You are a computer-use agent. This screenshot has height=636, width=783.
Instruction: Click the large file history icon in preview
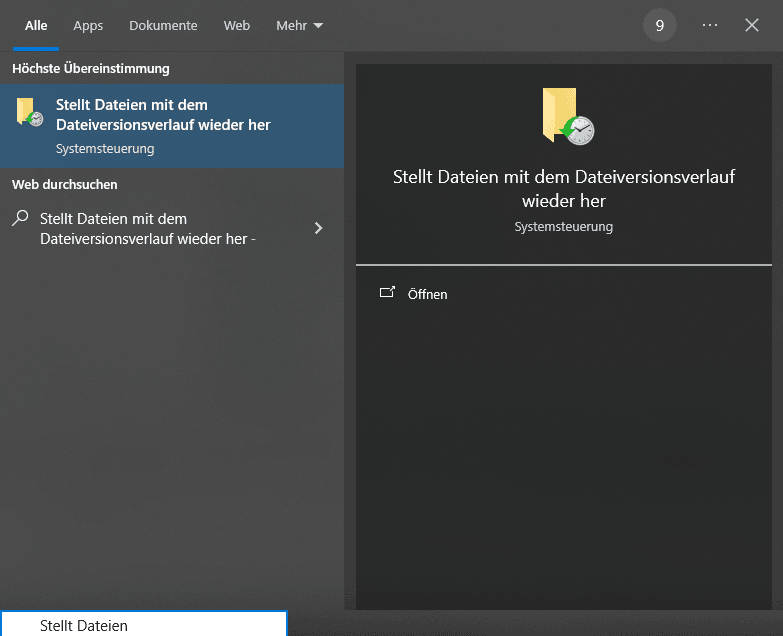point(568,116)
